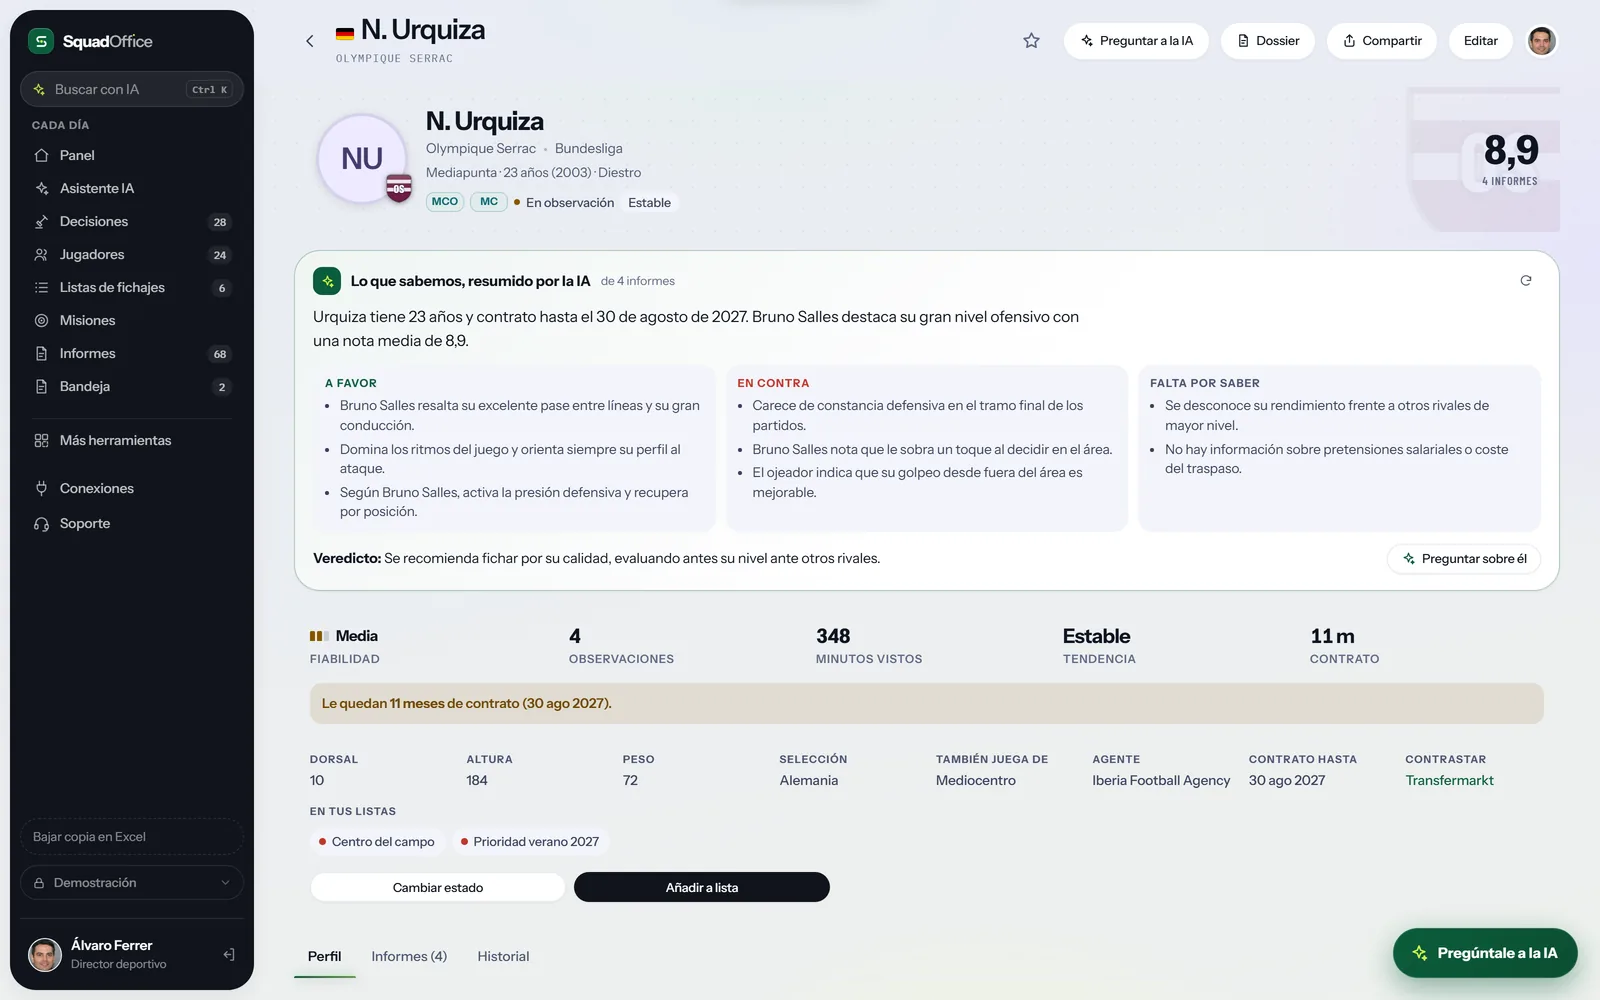Open Asistente IA
This screenshot has height=1000, width=1600.
tap(132, 188)
